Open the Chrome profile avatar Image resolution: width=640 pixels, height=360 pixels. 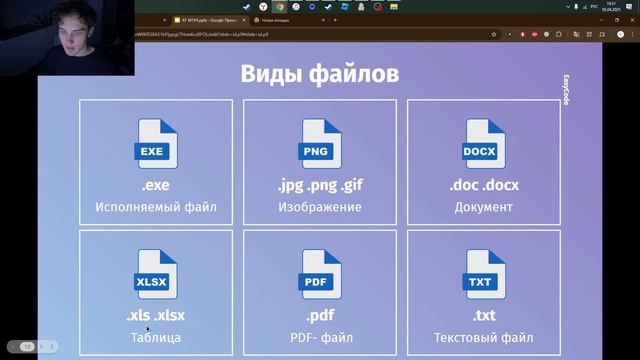click(x=620, y=35)
